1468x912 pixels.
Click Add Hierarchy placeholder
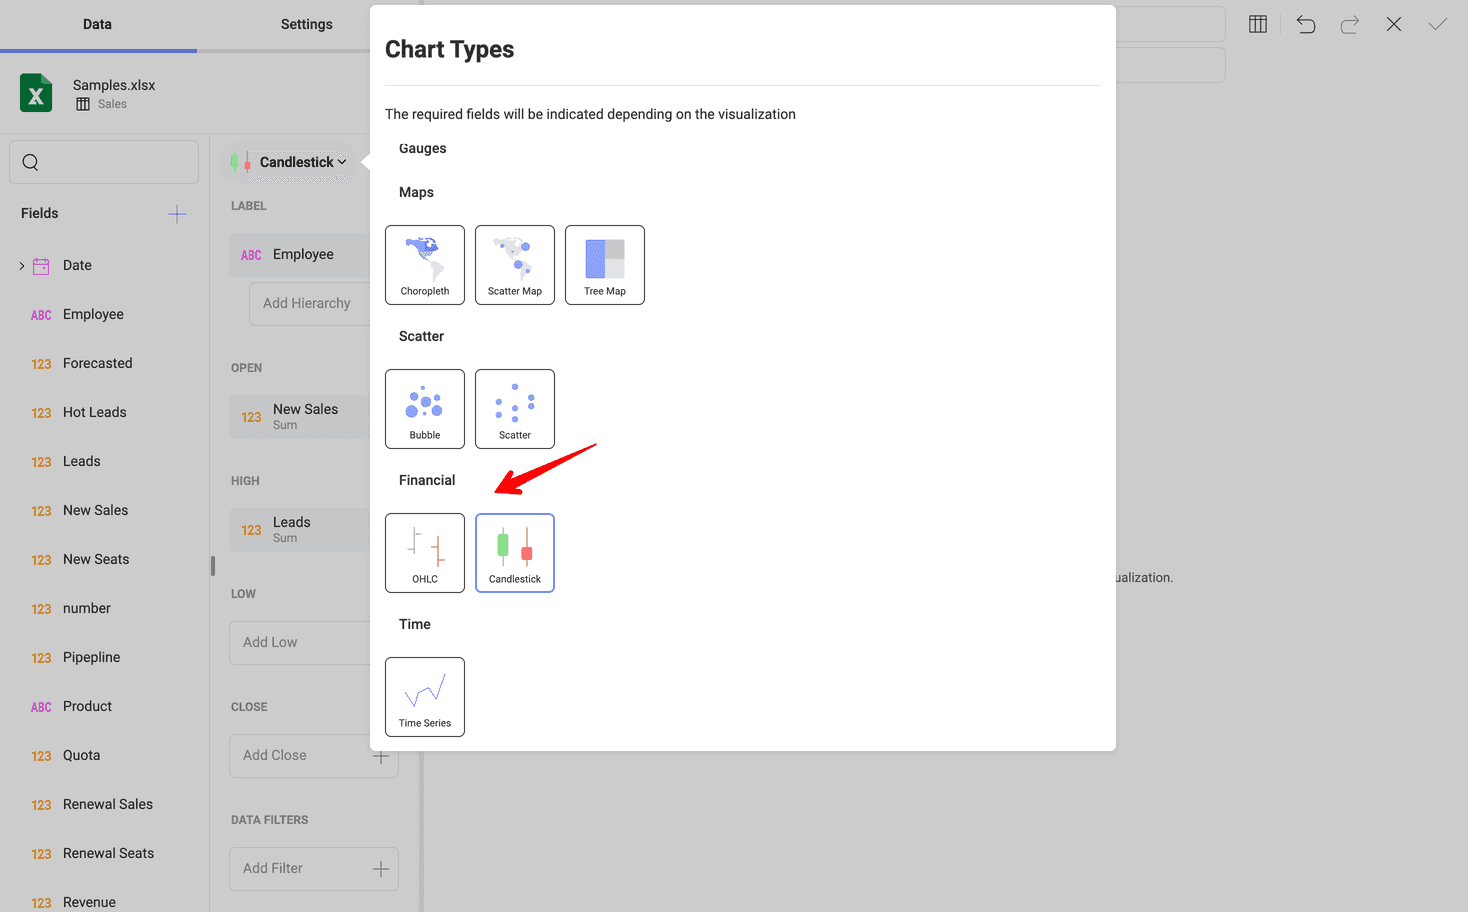point(309,304)
